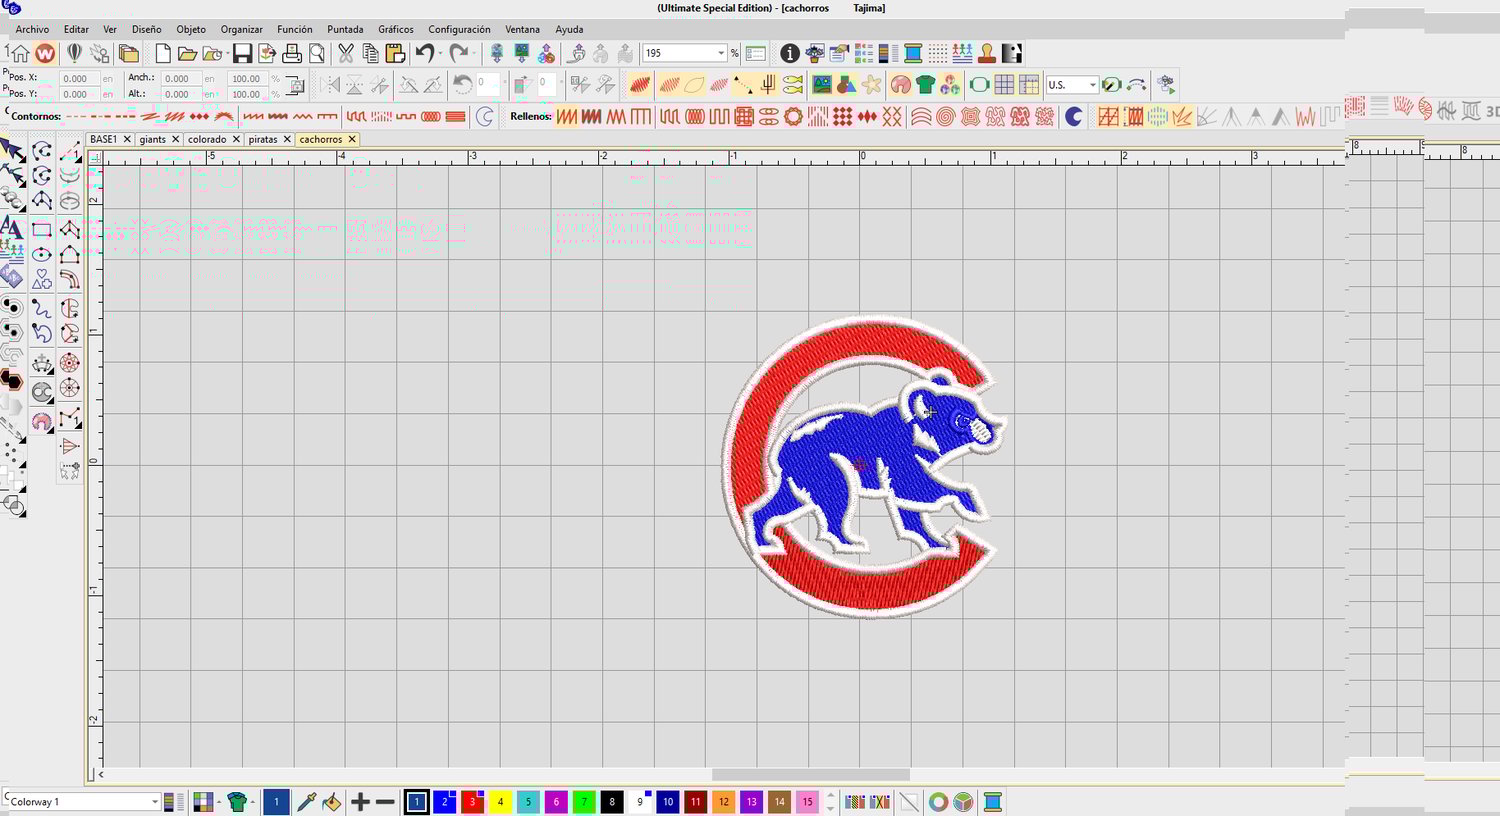Click the thread spool icon in the top toolbar
The image size is (1500, 816).
pos(913,54)
